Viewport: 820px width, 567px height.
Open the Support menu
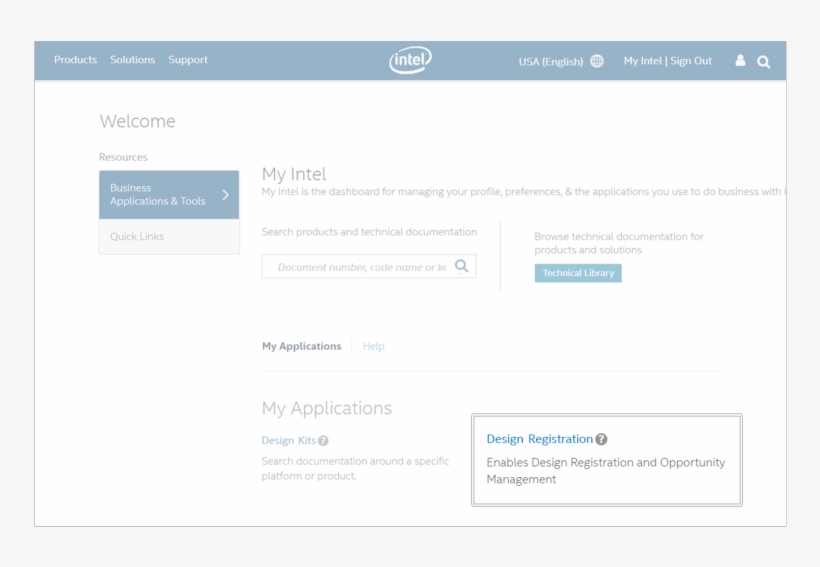click(188, 60)
